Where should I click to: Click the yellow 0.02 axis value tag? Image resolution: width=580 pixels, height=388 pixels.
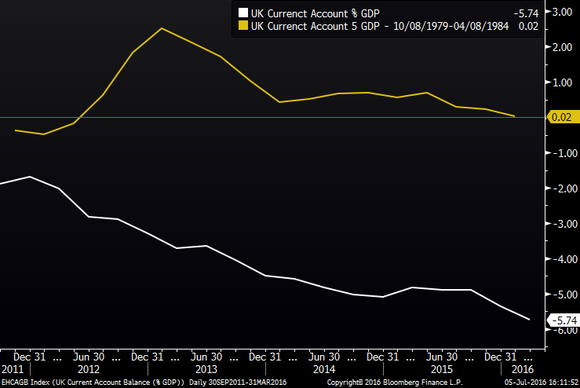(x=563, y=117)
